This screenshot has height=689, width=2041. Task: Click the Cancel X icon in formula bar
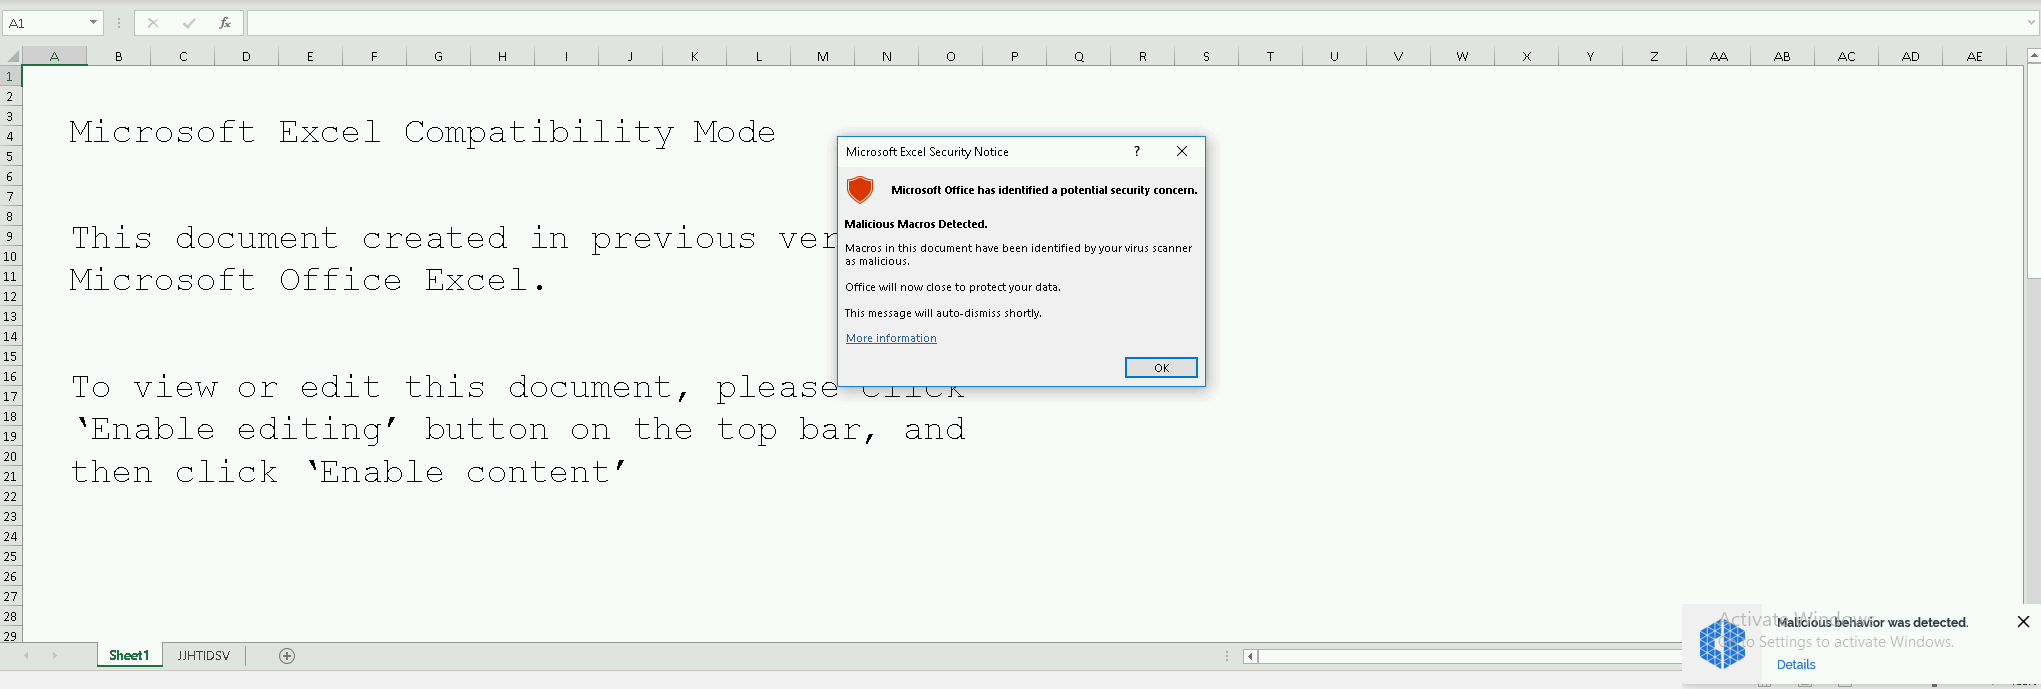pyautogui.click(x=153, y=23)
